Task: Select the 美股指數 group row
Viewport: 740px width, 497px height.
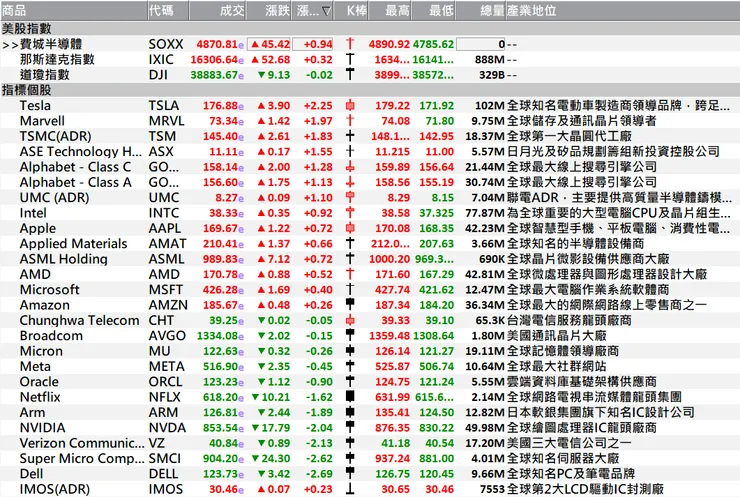Action: pyautogui.click(x=370, y=28)
